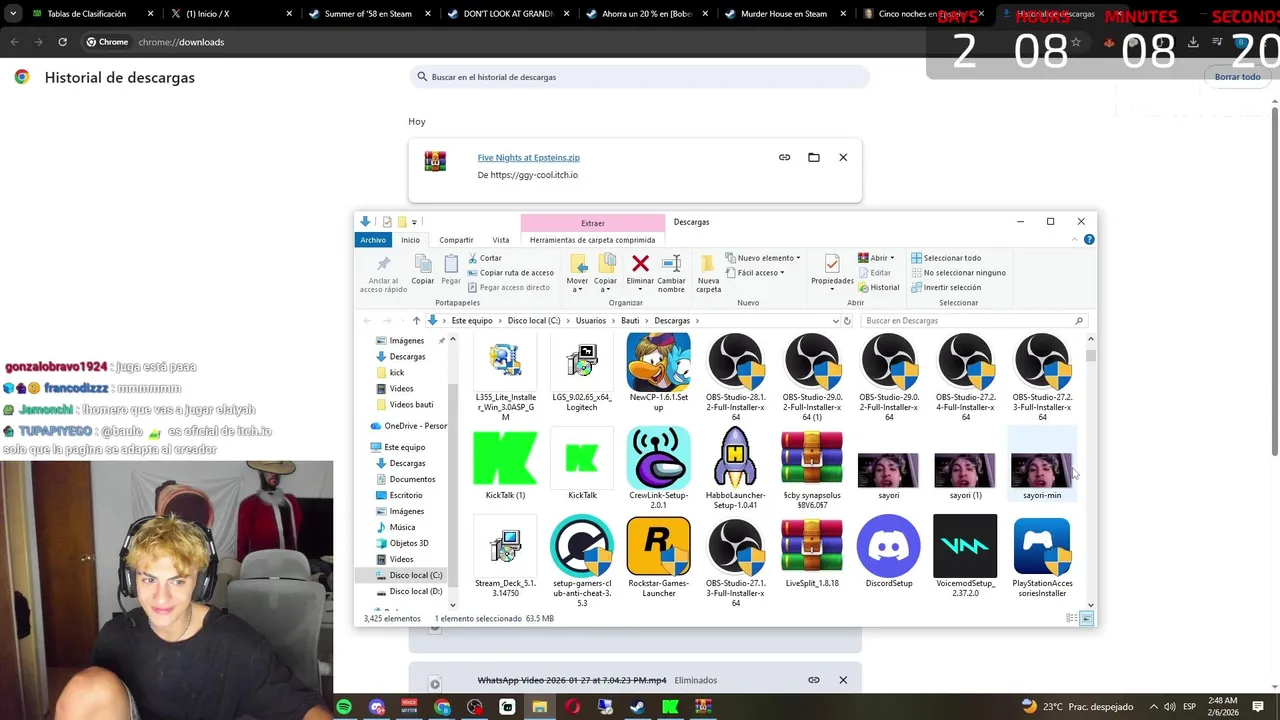Open the Archivo menu in Explorer

click(x=373, y=240)
